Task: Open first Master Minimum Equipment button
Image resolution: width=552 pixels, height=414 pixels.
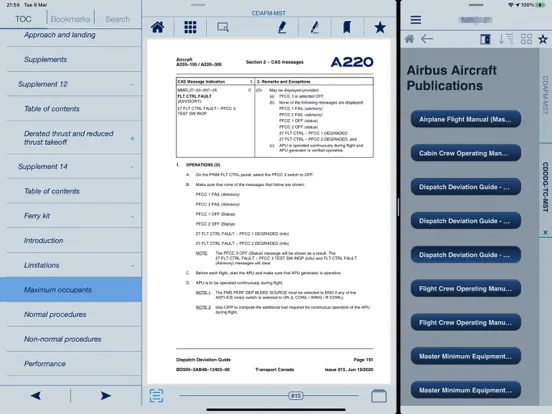Action: pos(465,356)
